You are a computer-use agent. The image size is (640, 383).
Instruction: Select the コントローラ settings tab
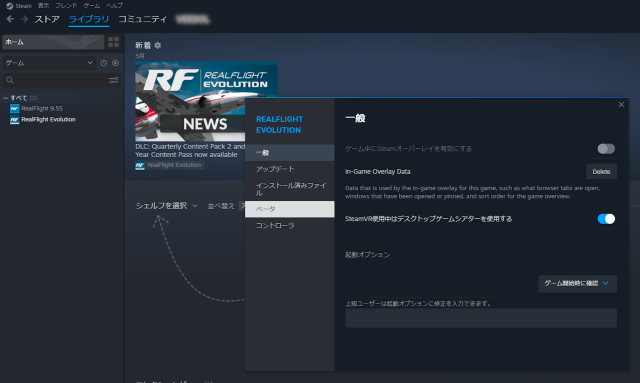[x=289, y=225]
